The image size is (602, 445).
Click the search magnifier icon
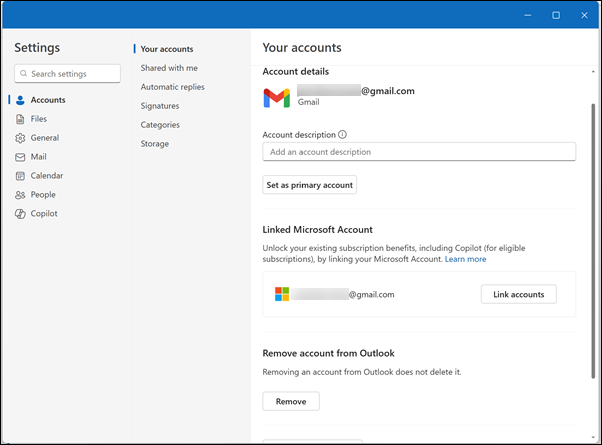[x=23, y=73]
